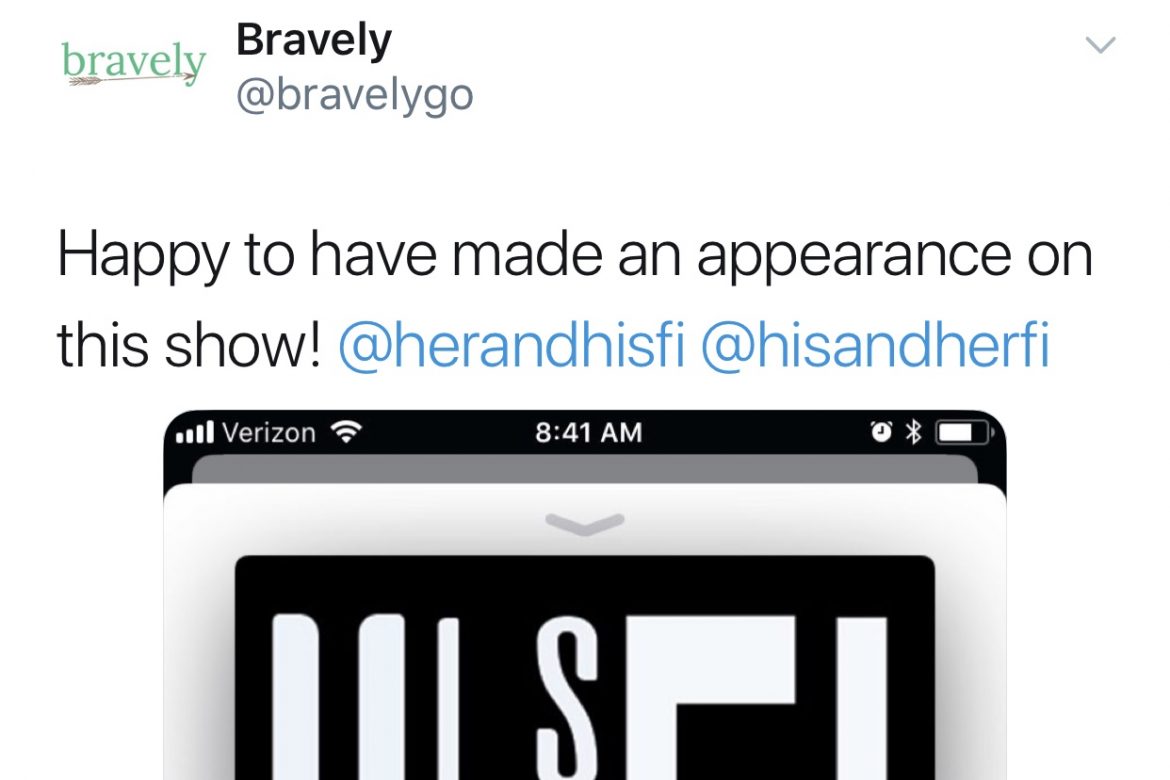Open the embedded phone screenshot image

(584, 595)
